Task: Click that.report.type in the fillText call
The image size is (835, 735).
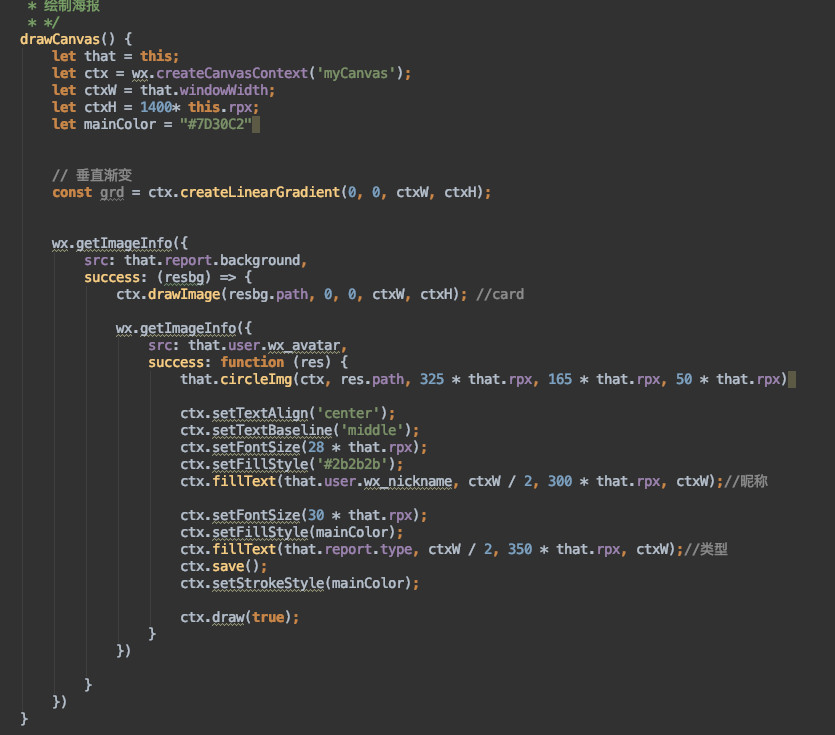Action: [348, 550]
